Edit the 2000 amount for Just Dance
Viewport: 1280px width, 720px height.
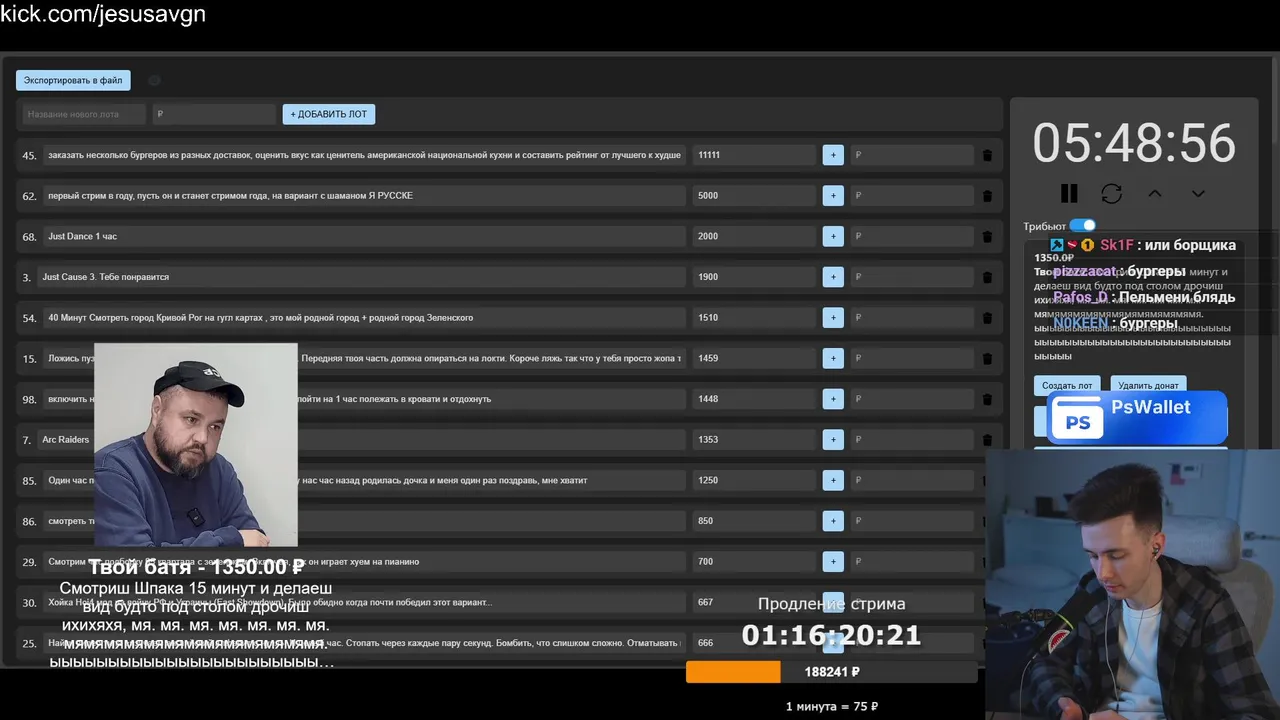coord(754,236)
